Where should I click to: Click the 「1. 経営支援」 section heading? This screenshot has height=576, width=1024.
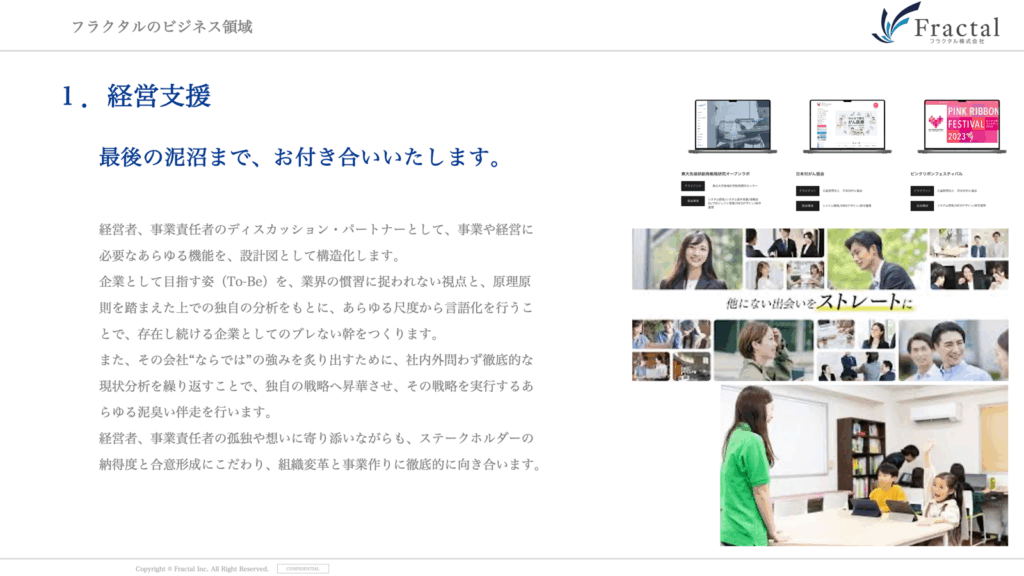click(136, 96)
